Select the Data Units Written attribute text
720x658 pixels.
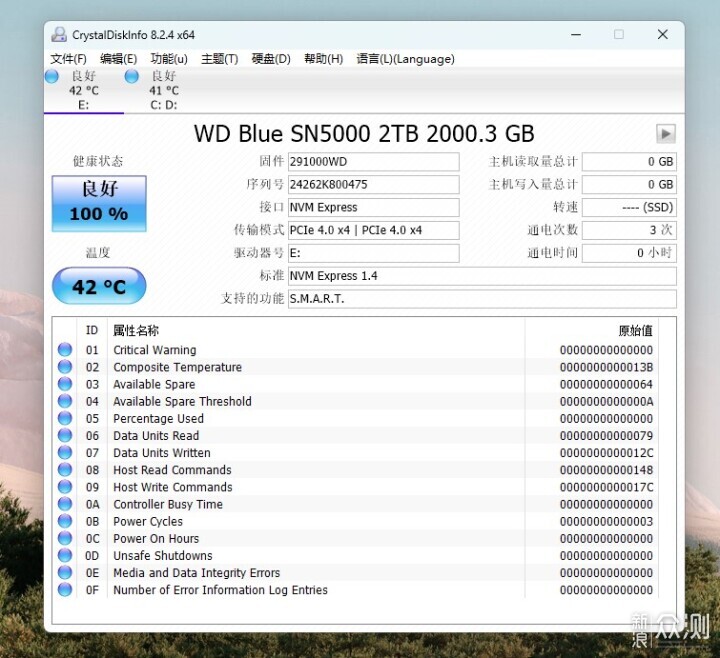pos(162,453)
